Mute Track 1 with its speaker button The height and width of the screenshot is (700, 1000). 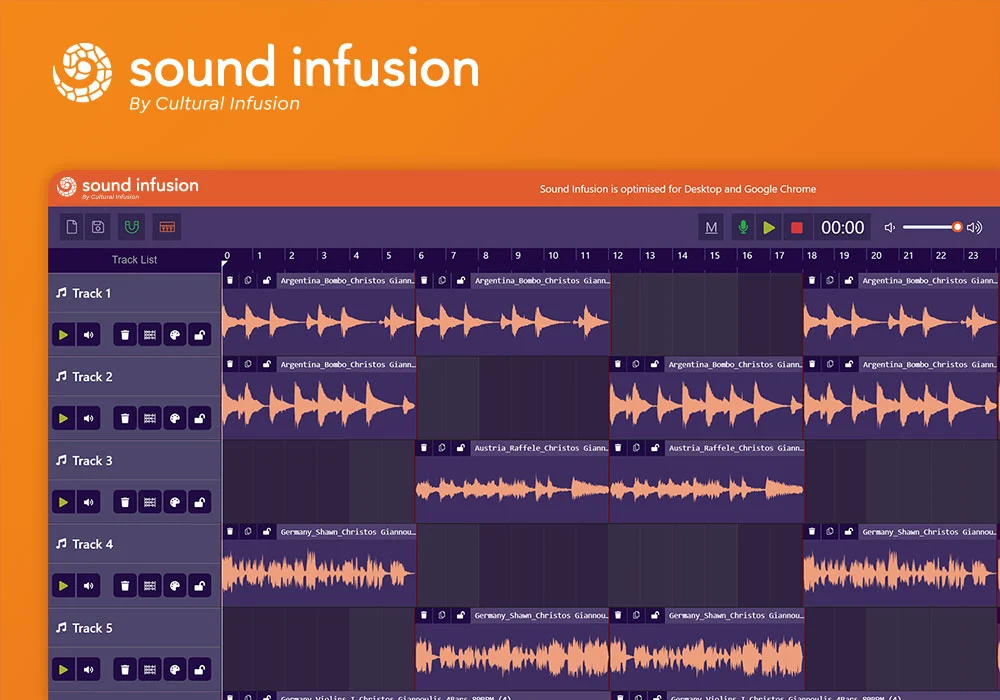pyautogui.click(x=89, y=335)
